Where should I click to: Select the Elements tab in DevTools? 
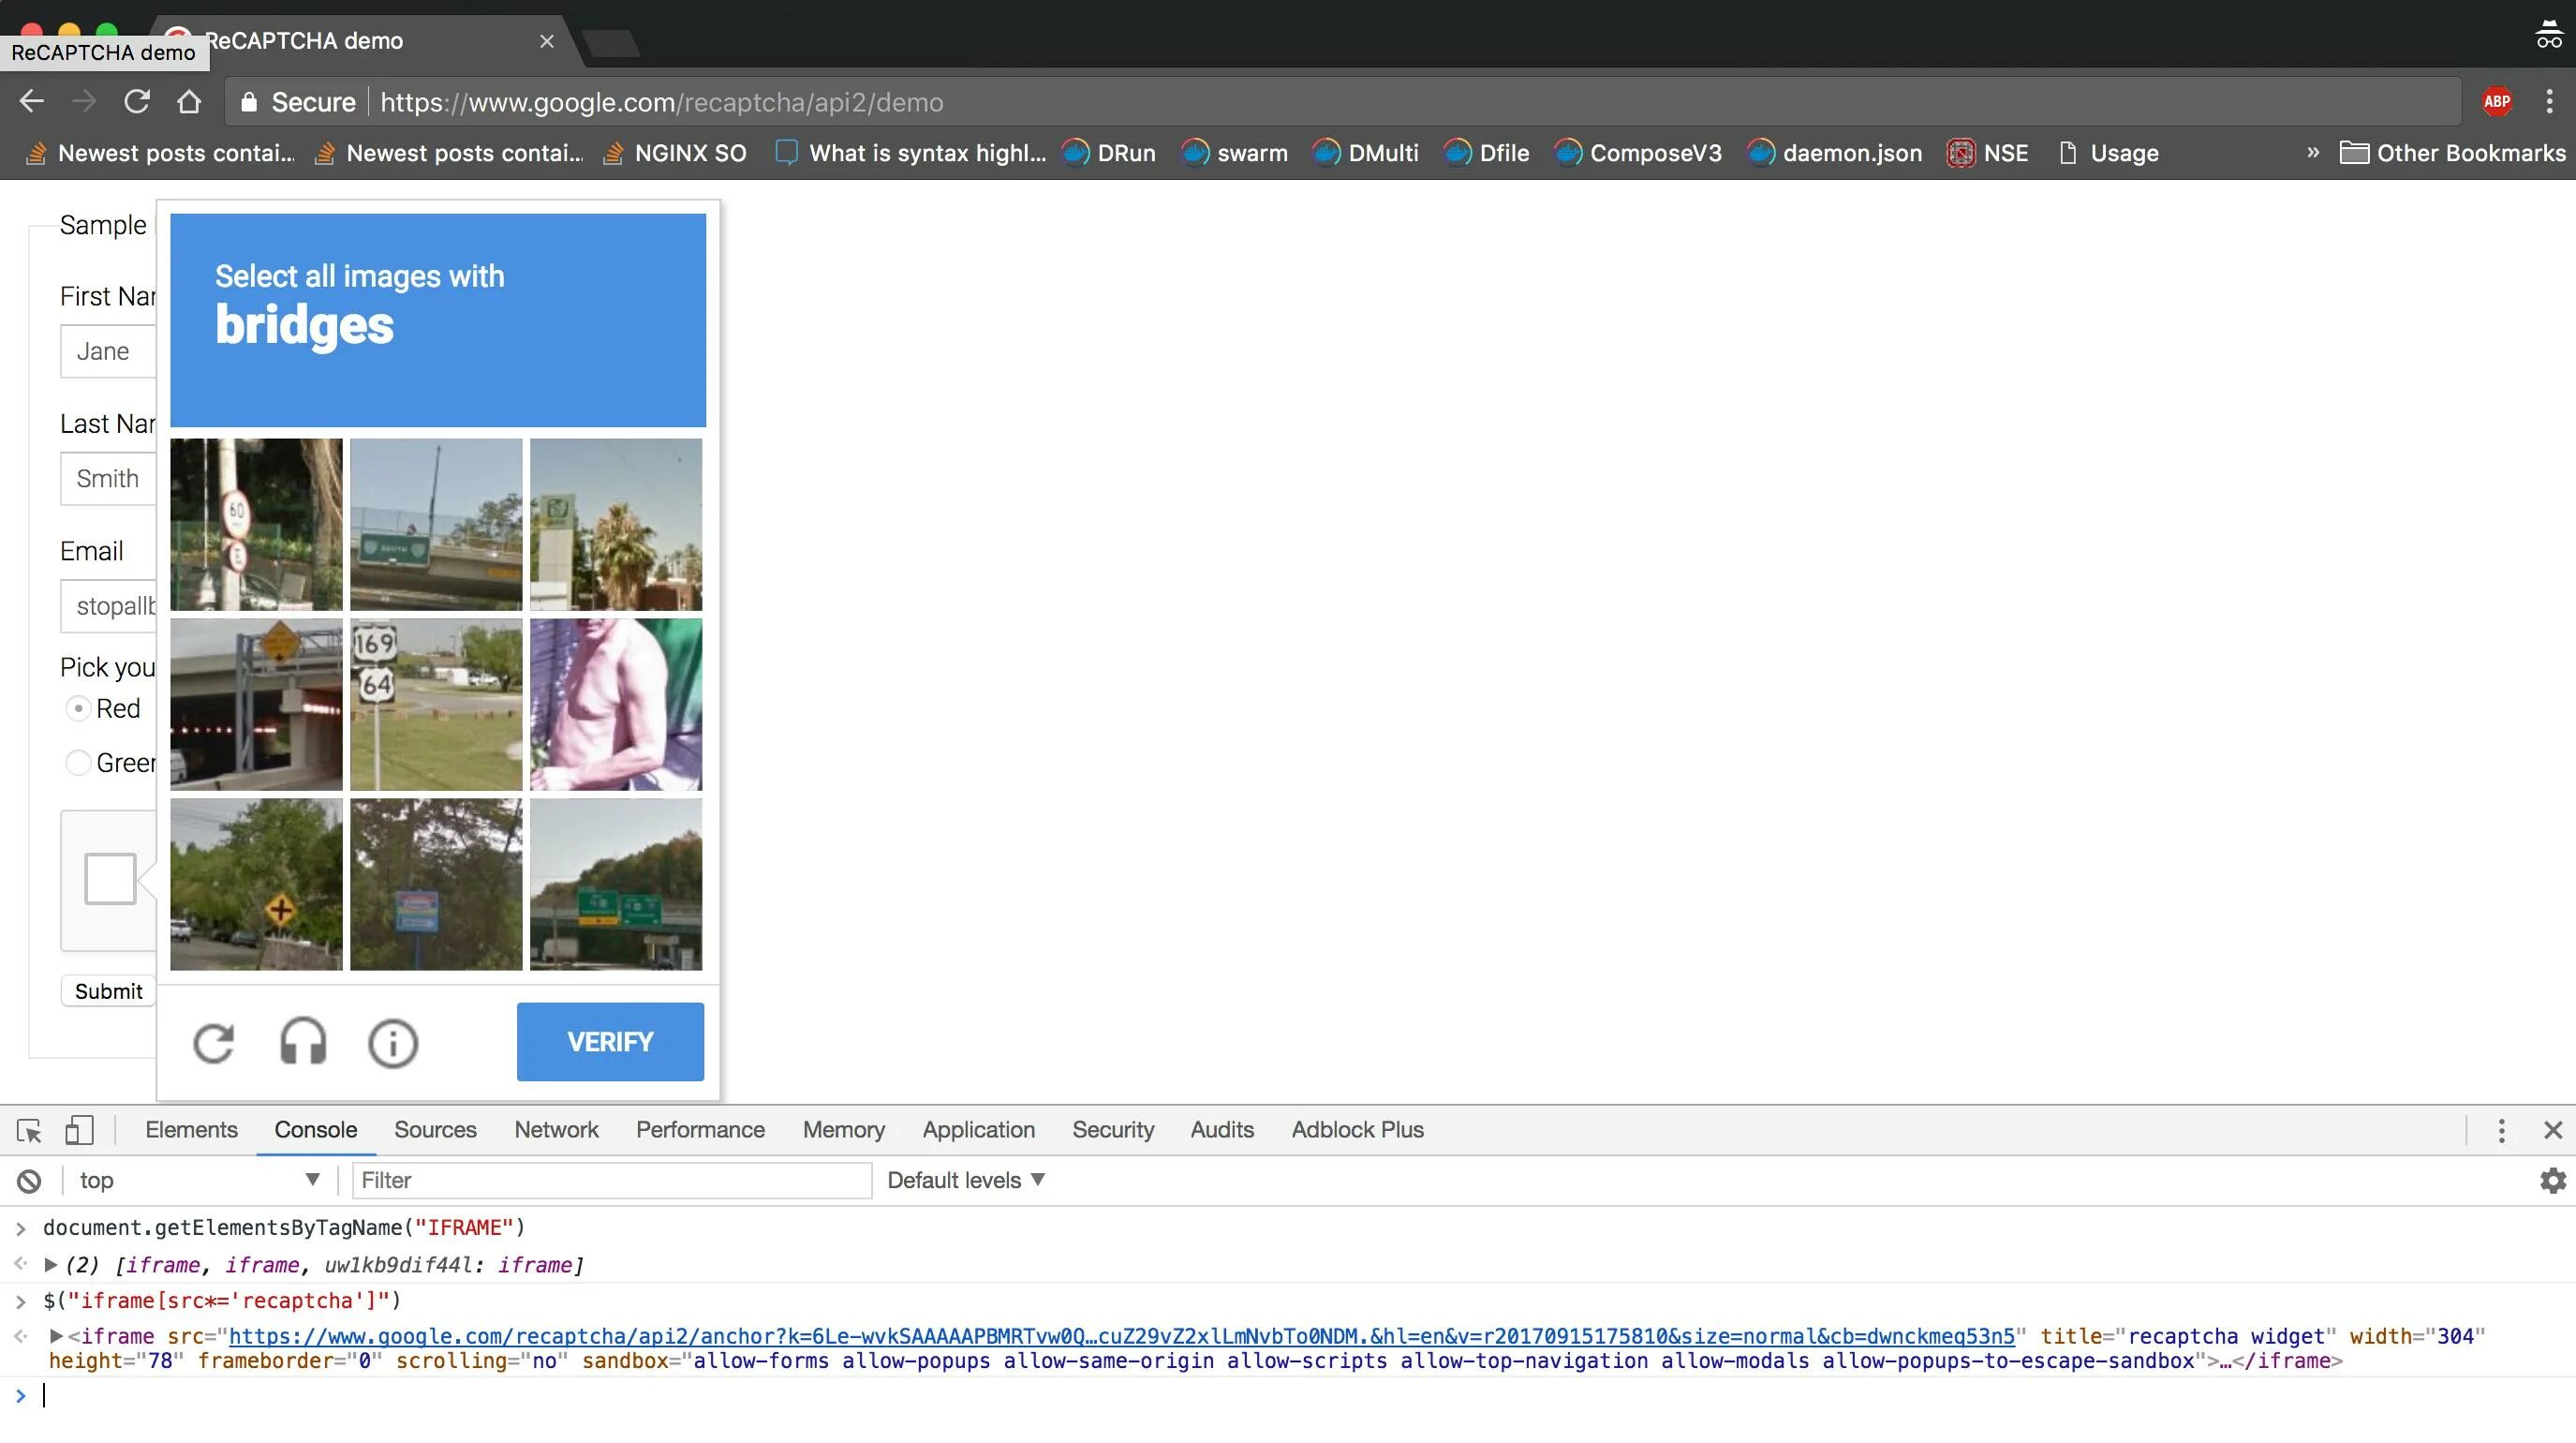[x=189, y=1128]
